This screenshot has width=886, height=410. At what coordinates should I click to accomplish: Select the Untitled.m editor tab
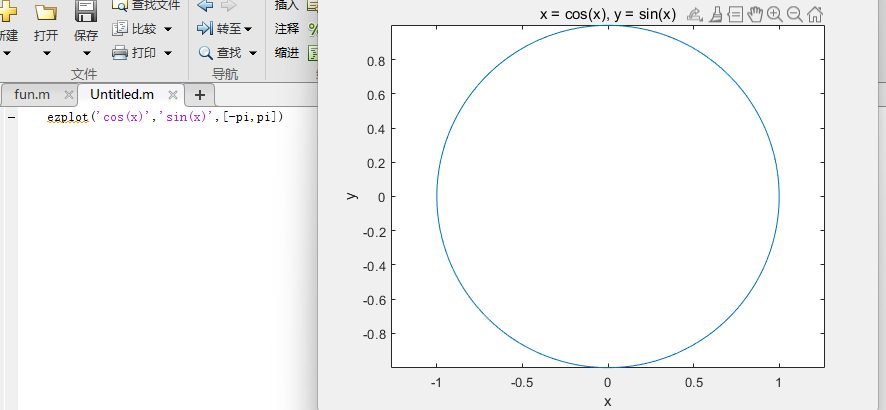122,94
